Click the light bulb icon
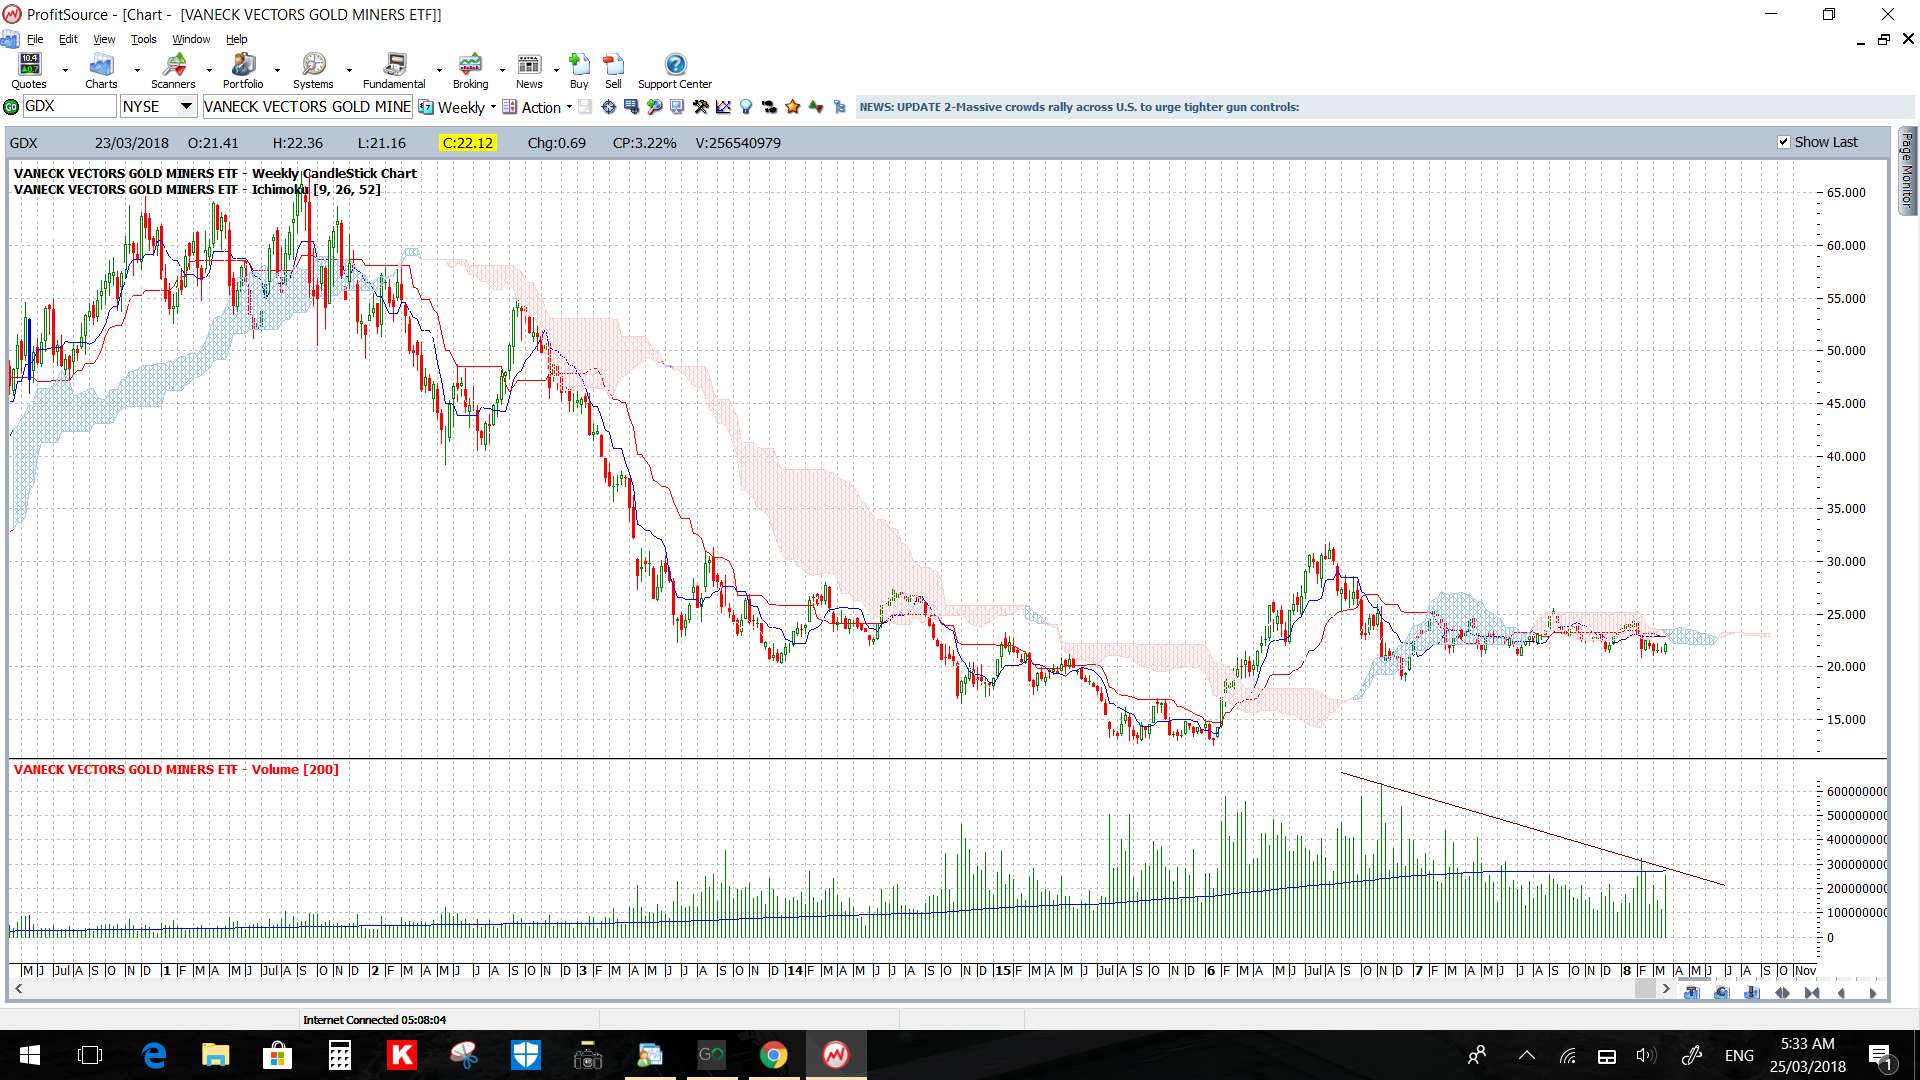Screen dimensions: 1920x1080 746,107
